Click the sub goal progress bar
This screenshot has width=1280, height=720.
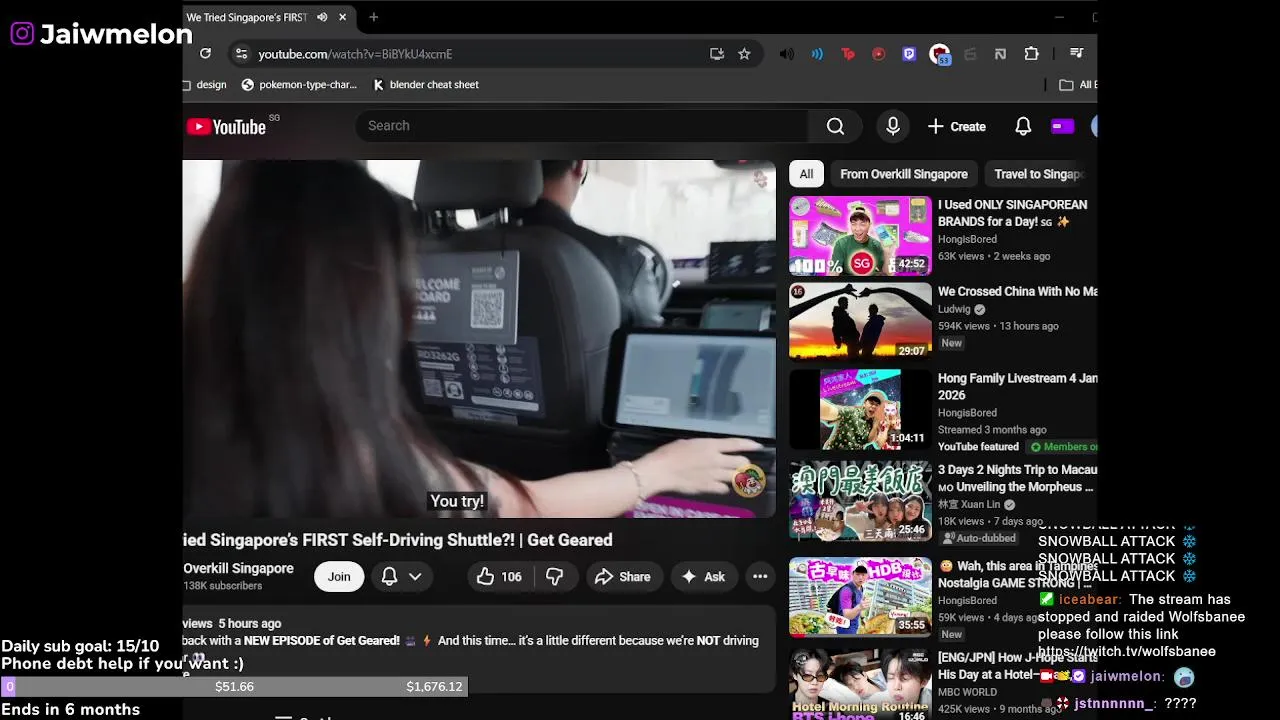(234, 686)
